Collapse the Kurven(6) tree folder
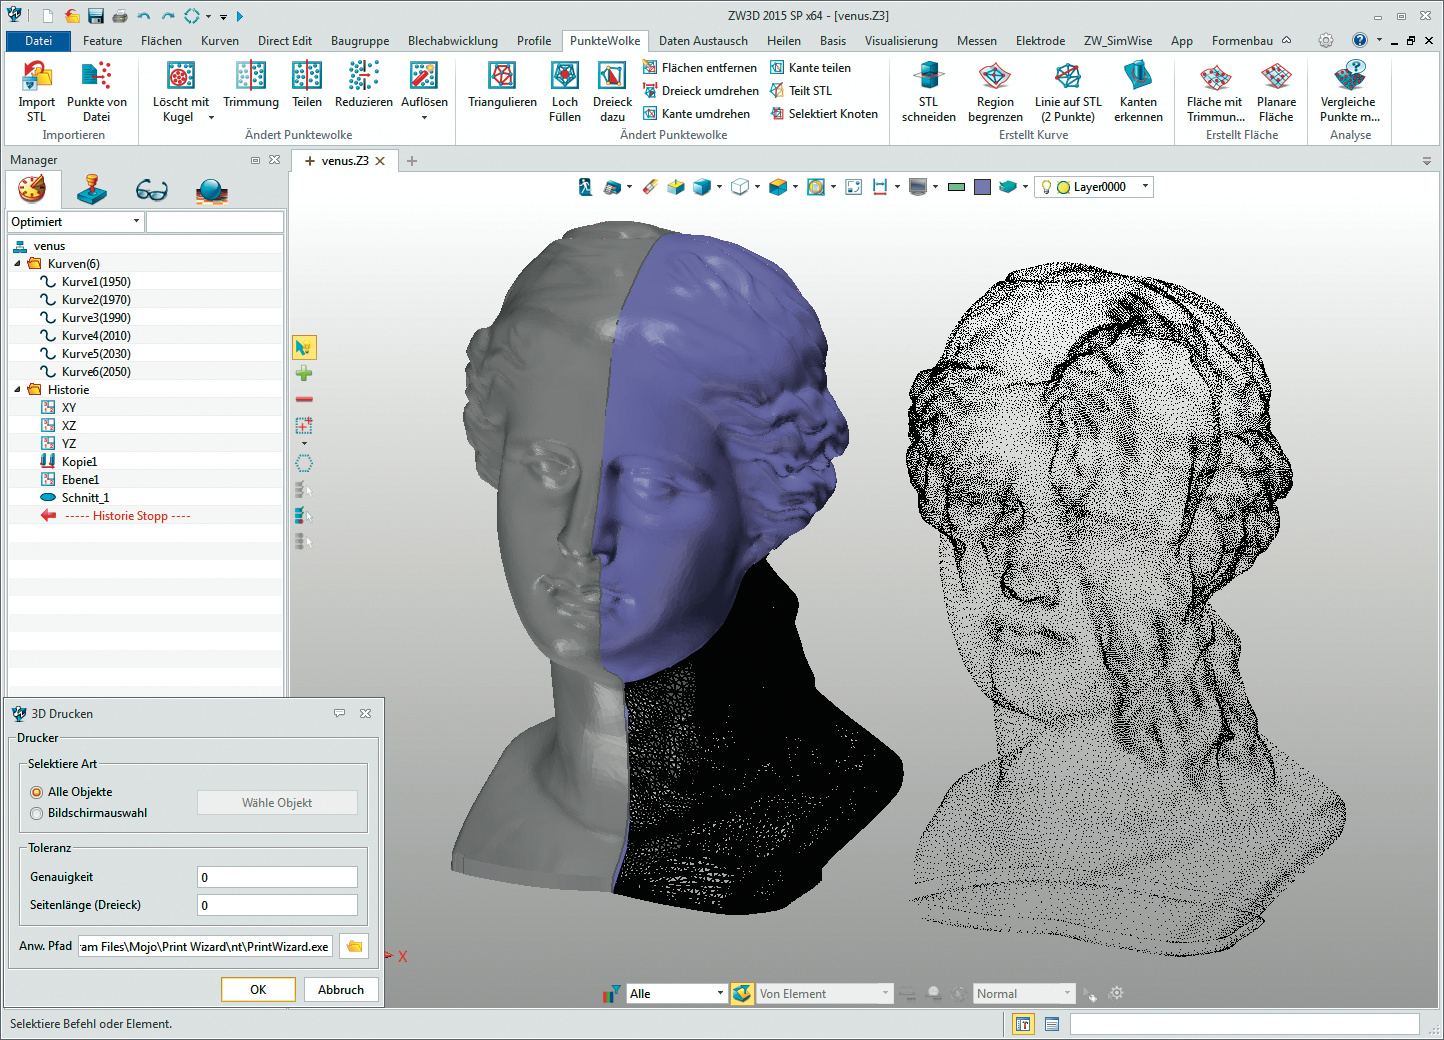 tap(17, 264)
